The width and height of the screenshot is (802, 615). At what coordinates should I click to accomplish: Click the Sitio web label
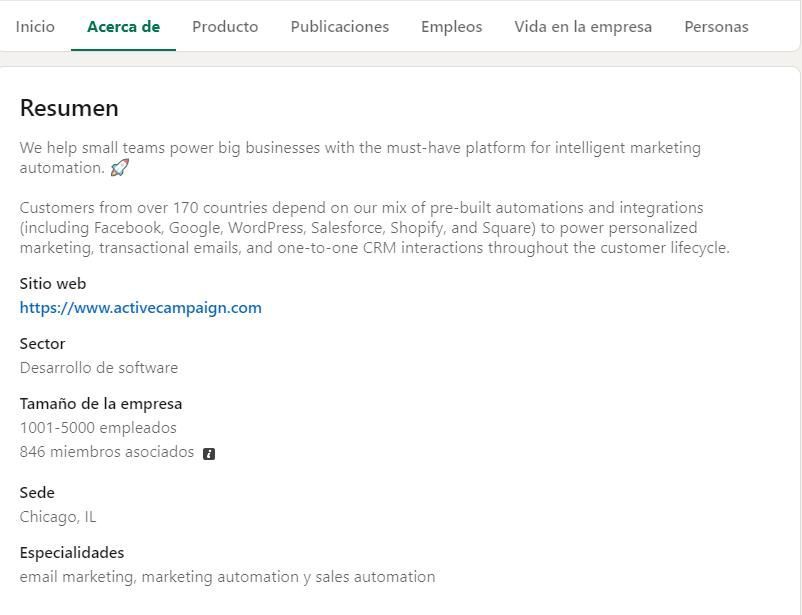point(53,283)
